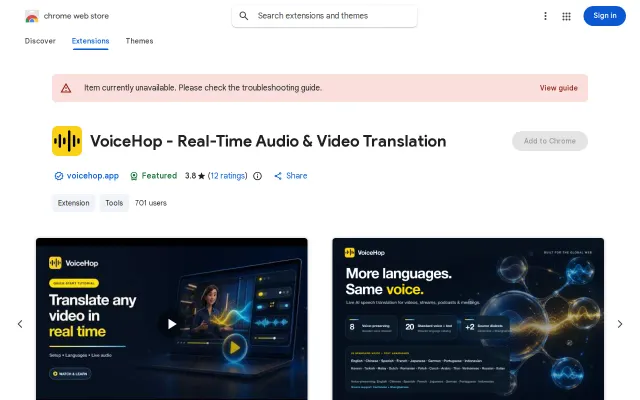Open the voicehop.app publisher link
The height and width of the screenshot is (400, 640).
pyautogui.click(x=93, y=176)
